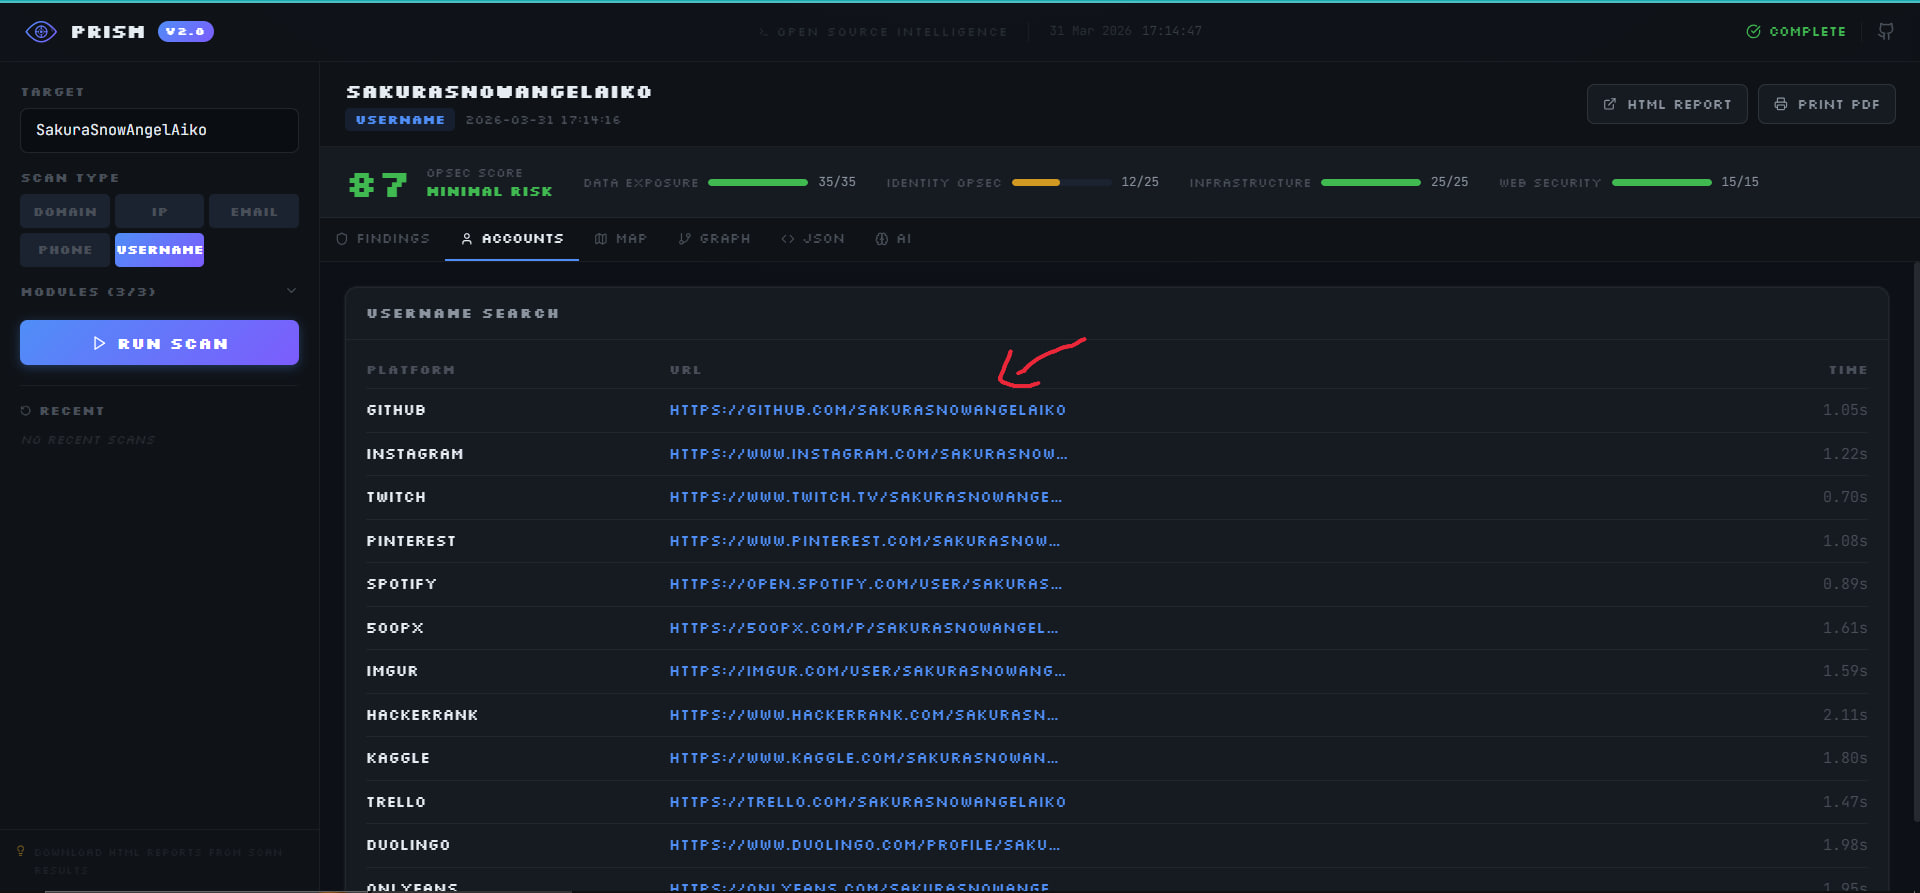Click the lightbulb tip icon in sidebar
The image size is (1920, 893).
20,852
